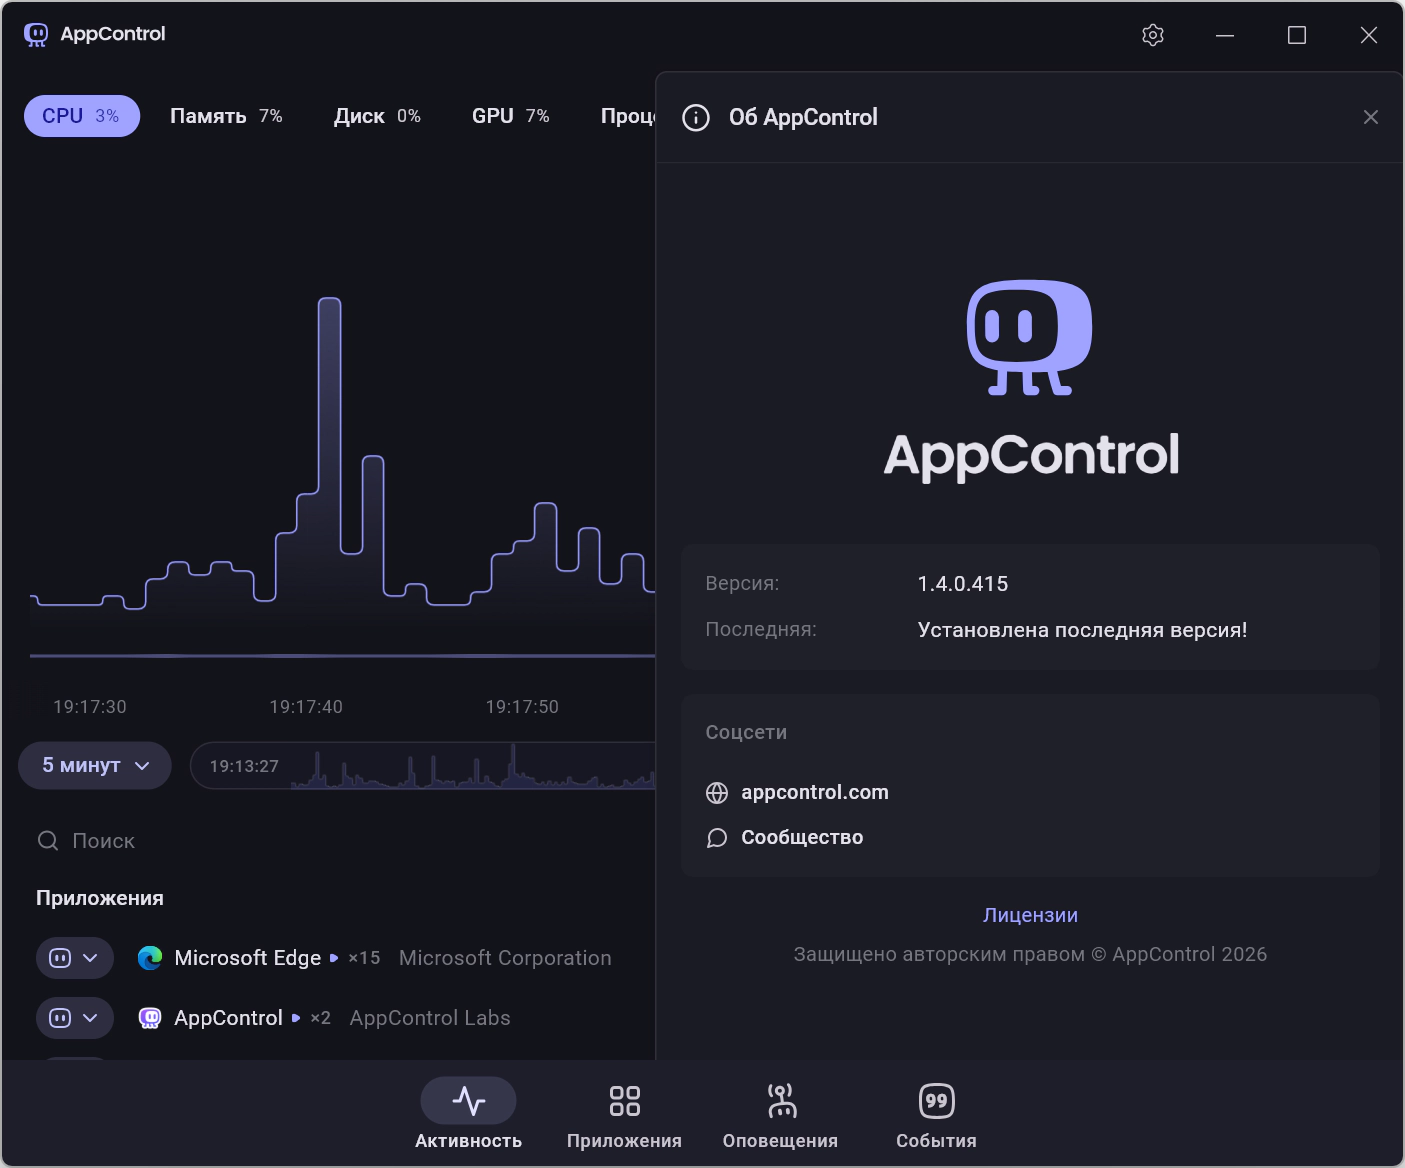The width and height of the screenshot is (1405, 1168).
Task: Switch to the GPU tab
Action: click(511, 116)
